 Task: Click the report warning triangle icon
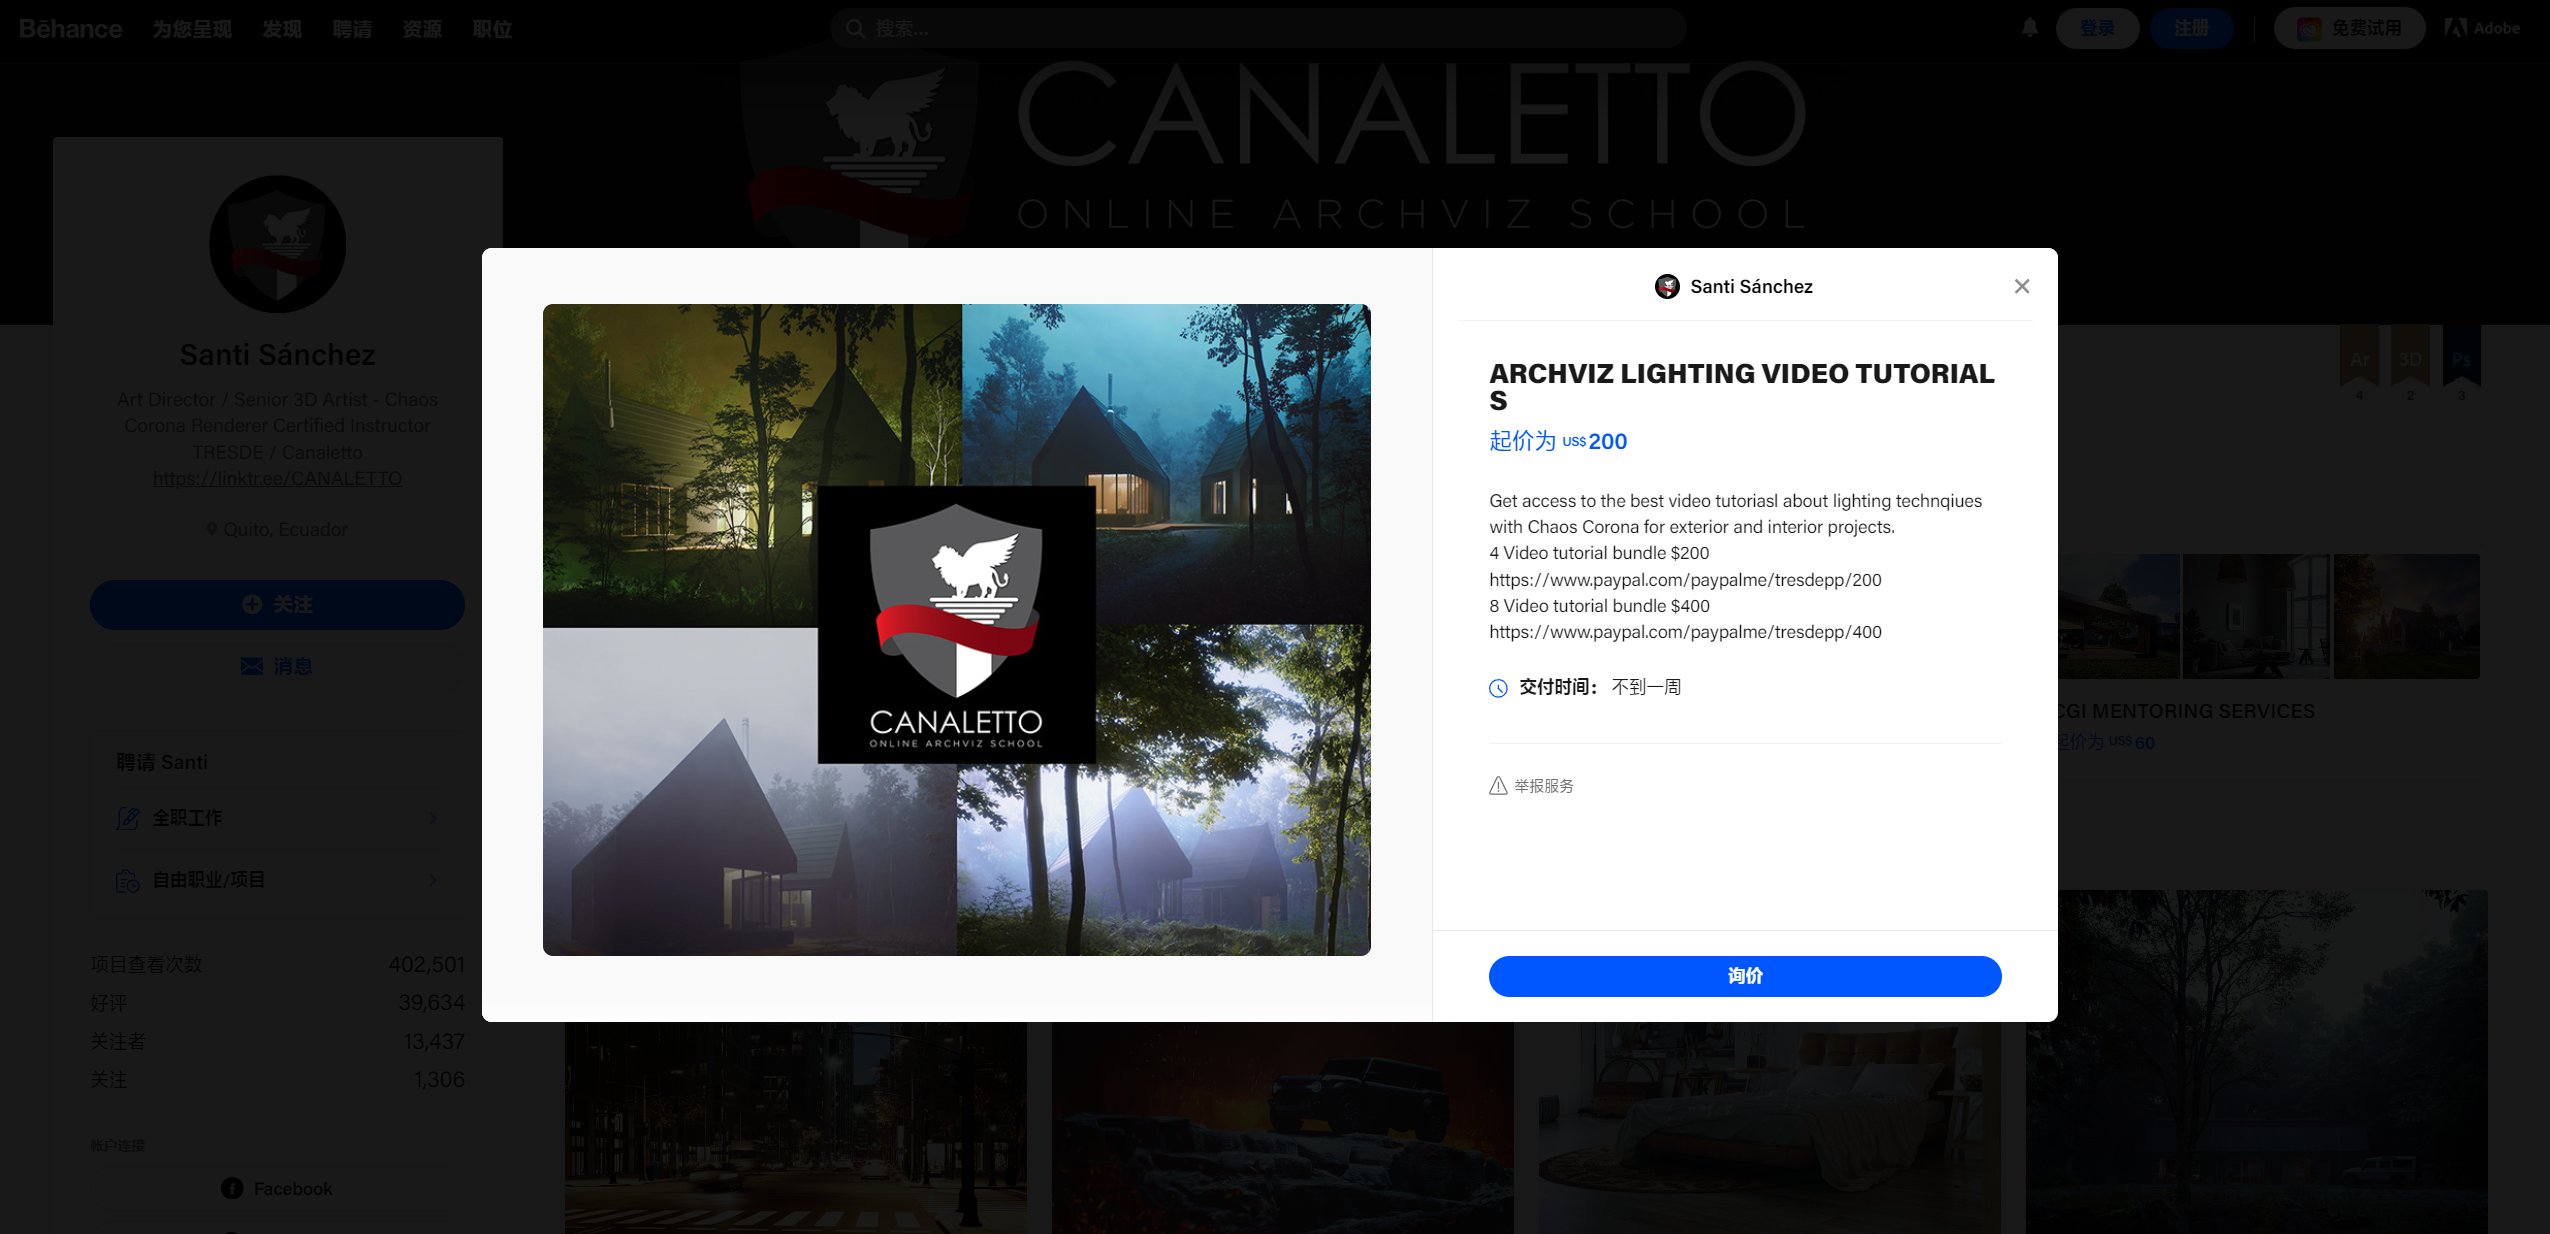click(x=1497, y=786)
